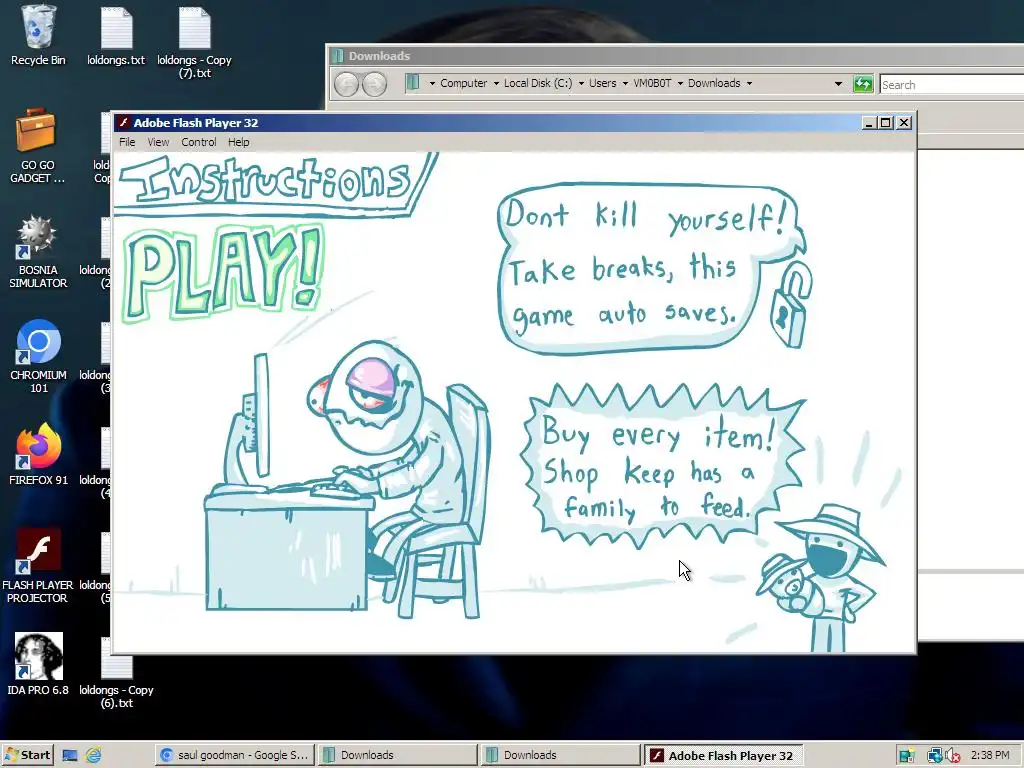The width and height of the screenshot is (1024, 768).
Task: Click the folder icon in Downloads address bar
Action: pyautogui.click(x=412, y=83)
